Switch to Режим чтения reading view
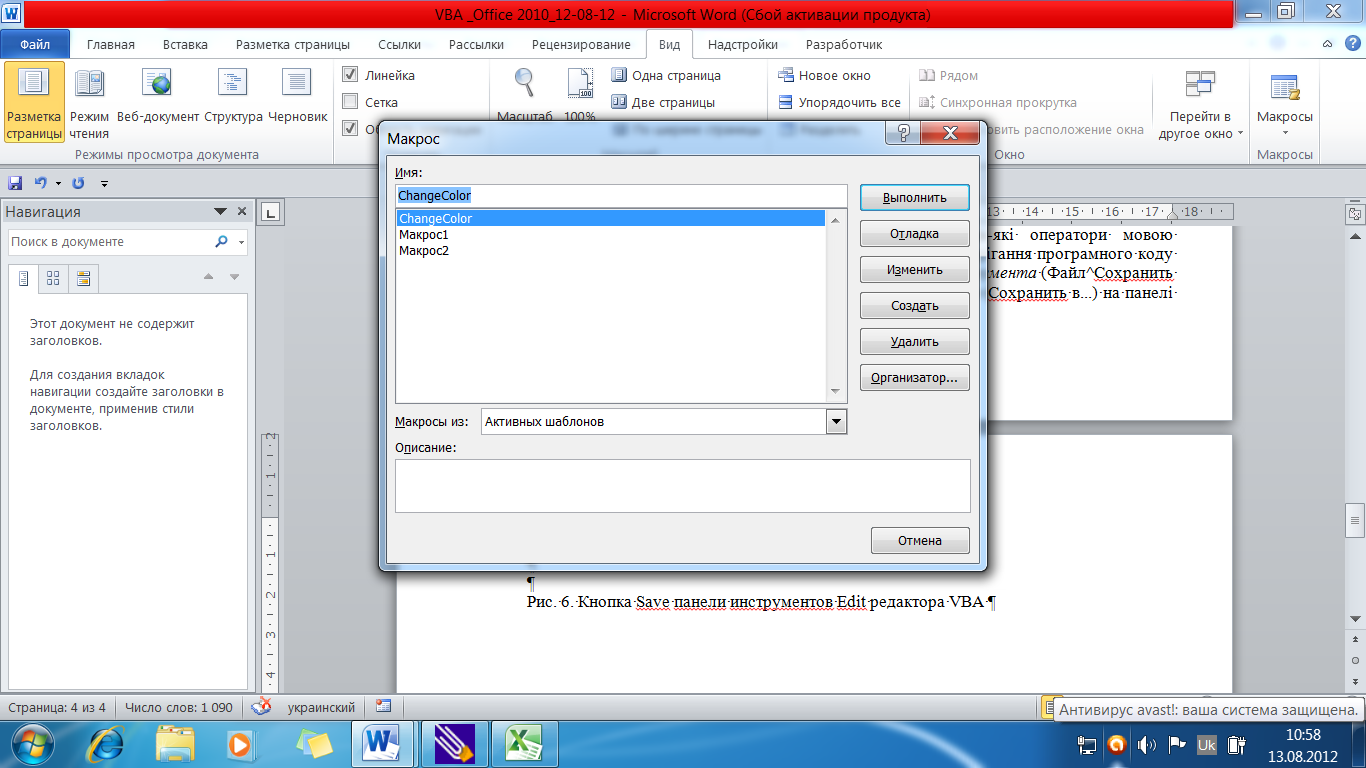Screen dimensions: 1366x768 [x=90, y=102]
